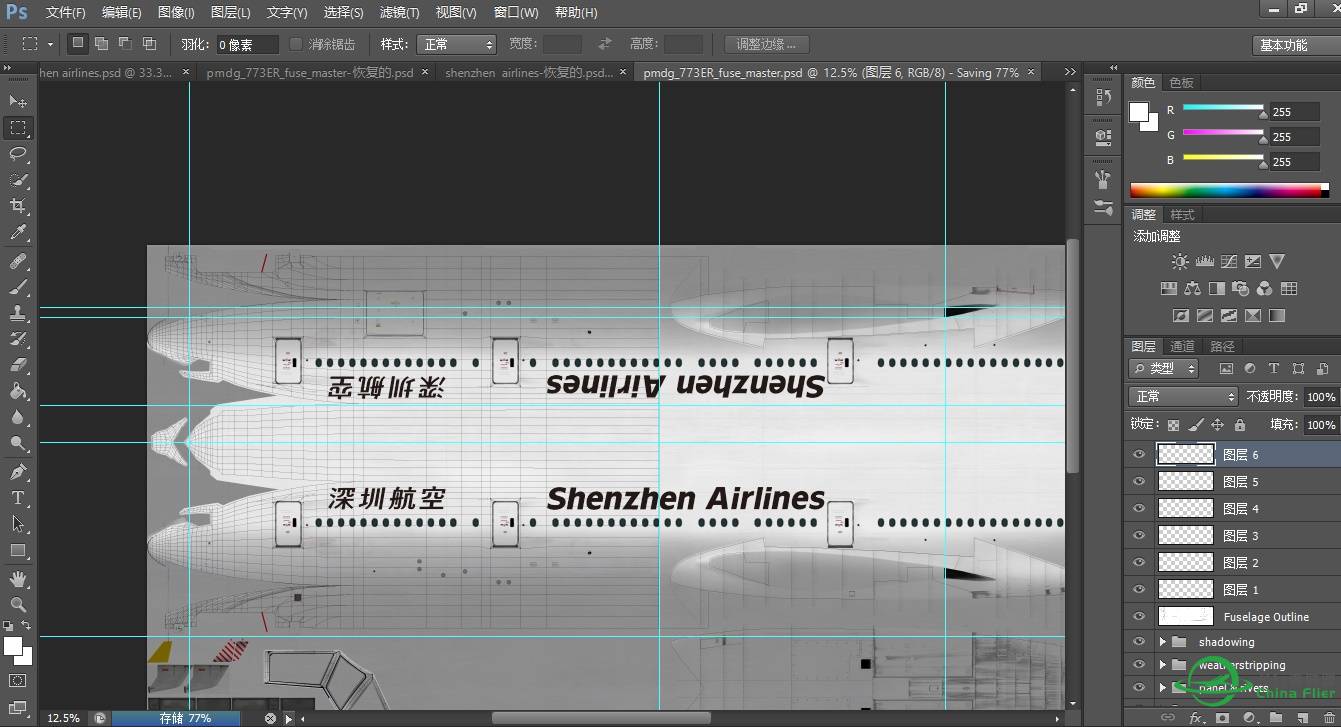Add a Curves adjustment
1341x727 pixels.
[x=1229, y=262]
